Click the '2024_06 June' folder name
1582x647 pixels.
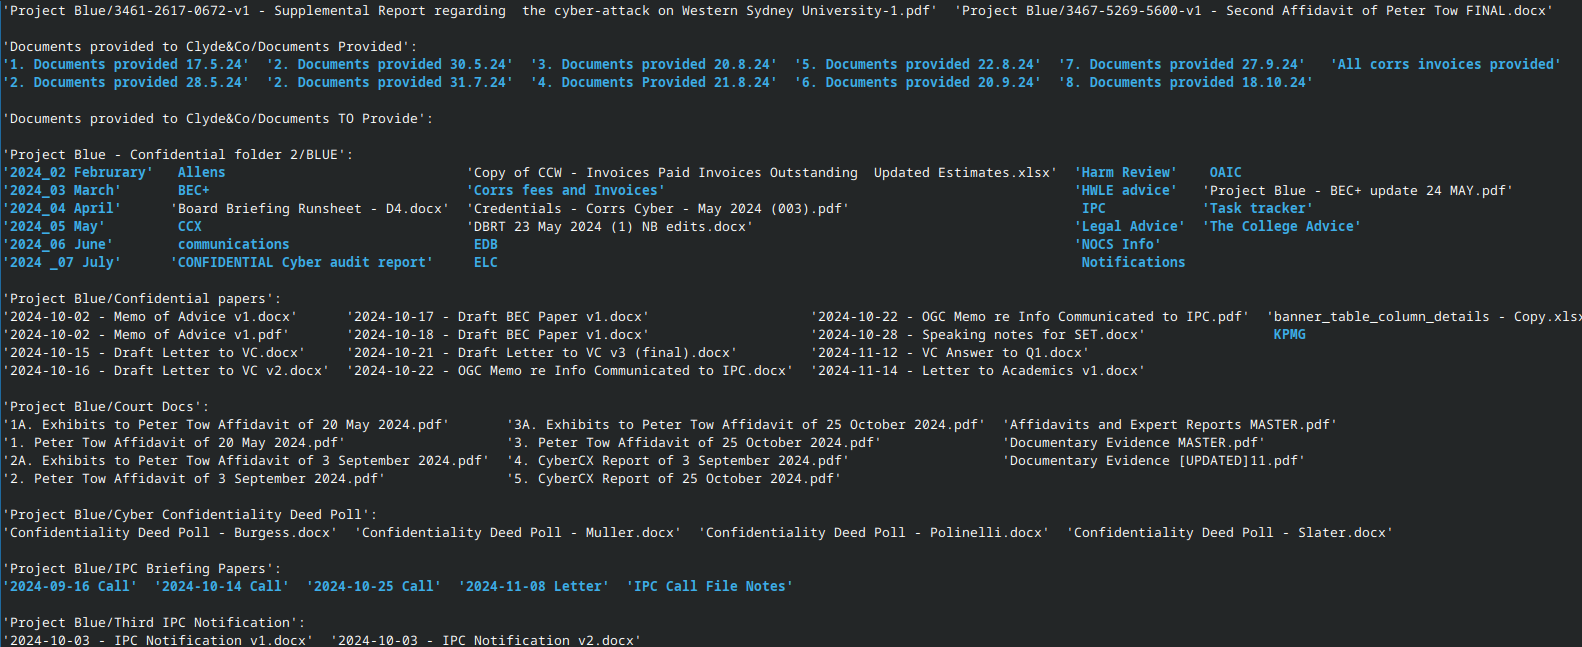coord(58,244)
